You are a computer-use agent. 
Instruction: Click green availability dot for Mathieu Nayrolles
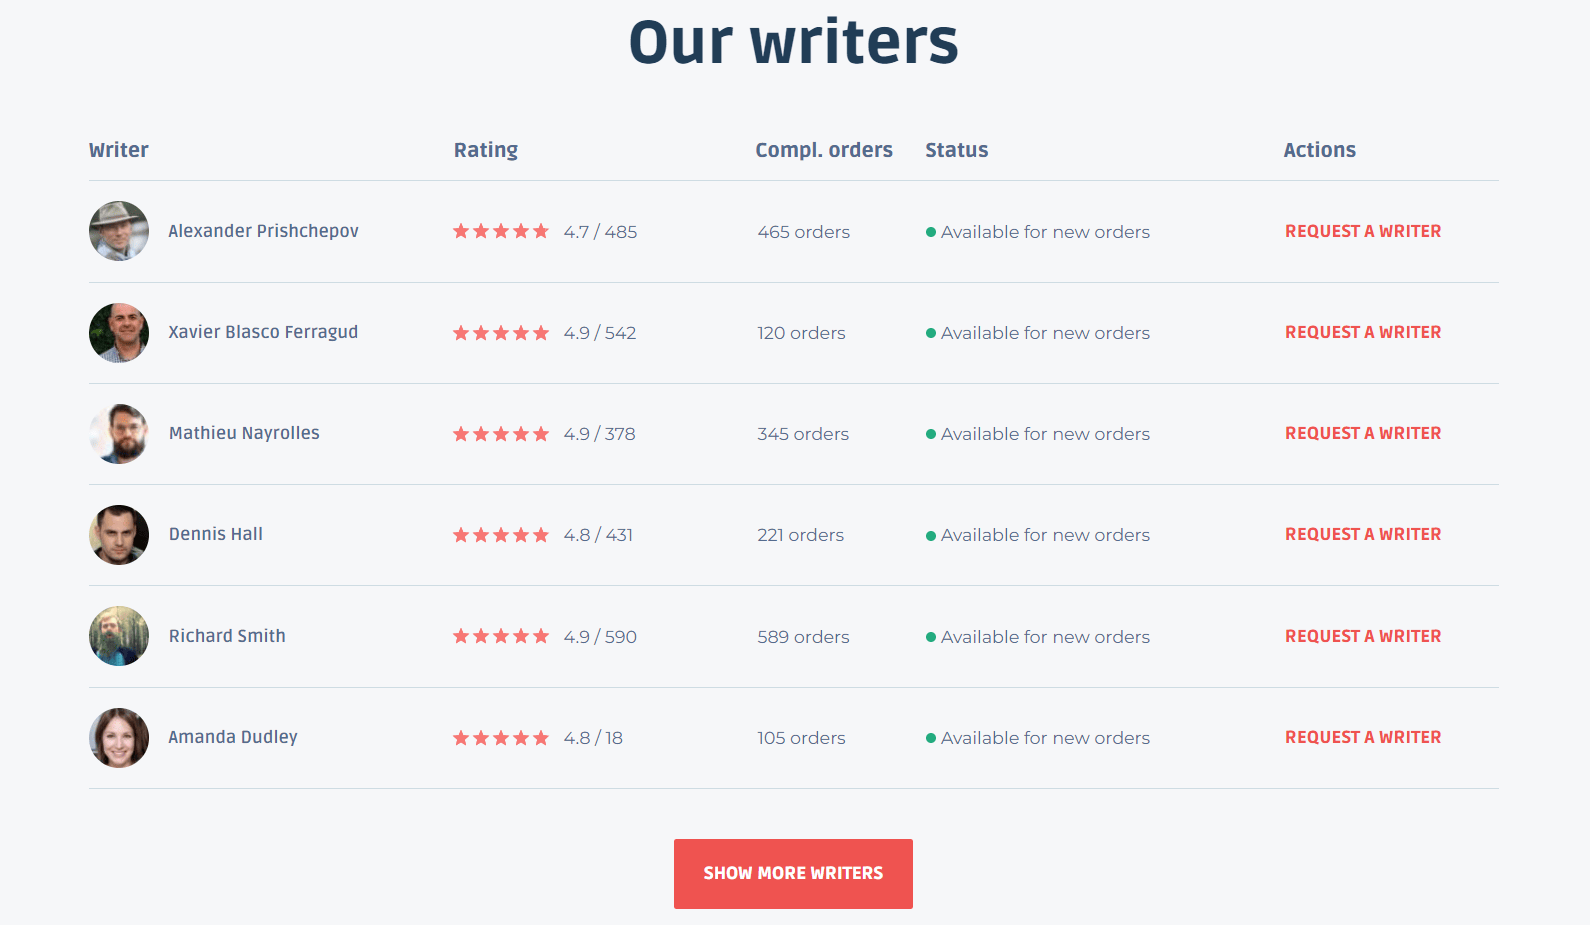(931, 434)
